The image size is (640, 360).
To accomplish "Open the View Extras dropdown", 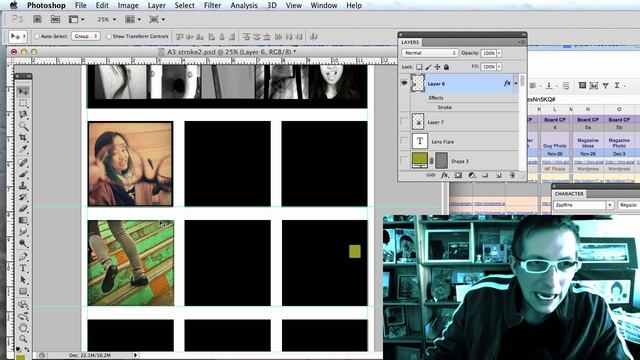I will click(76, 19).
